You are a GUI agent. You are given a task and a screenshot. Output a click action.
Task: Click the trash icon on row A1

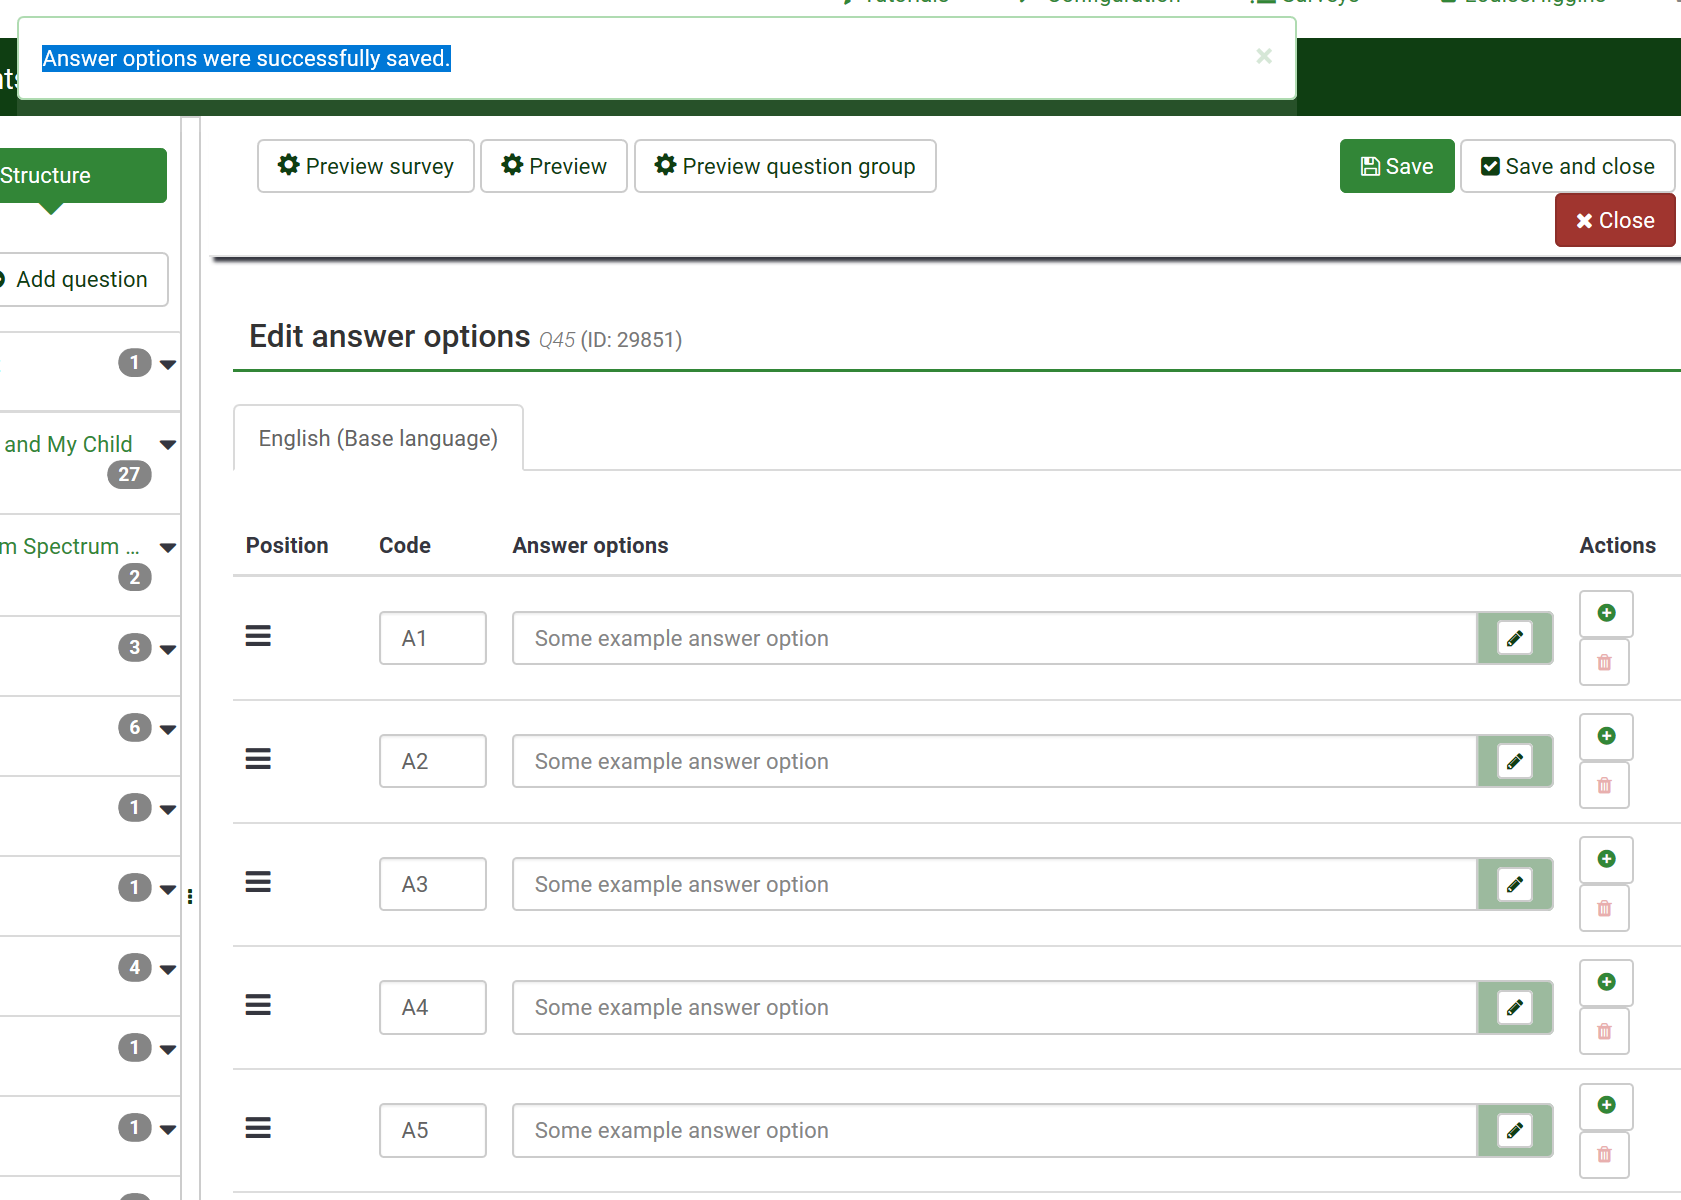[x=1604, y=662]
